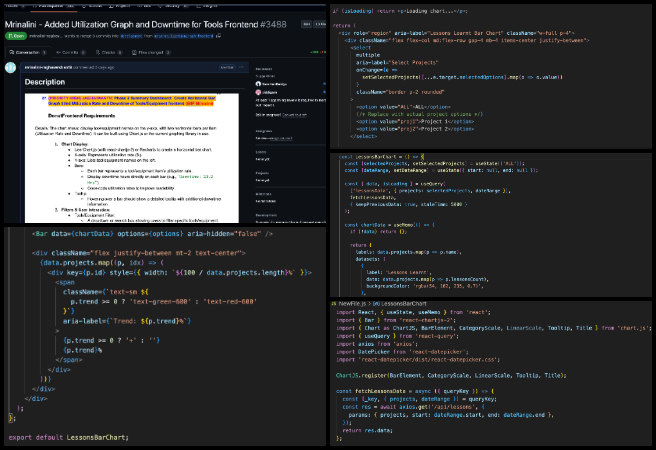Viewport: 656px width, 450px height.
Task: Switch to the Commits tab
Action: (71, 52)
